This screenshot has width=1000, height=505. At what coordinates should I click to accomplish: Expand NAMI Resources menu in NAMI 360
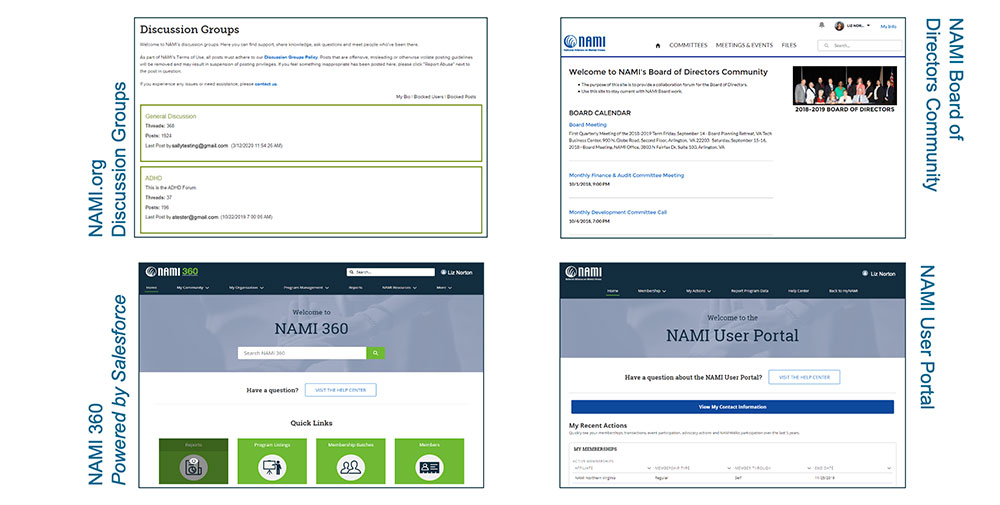[x=399, y=288]
